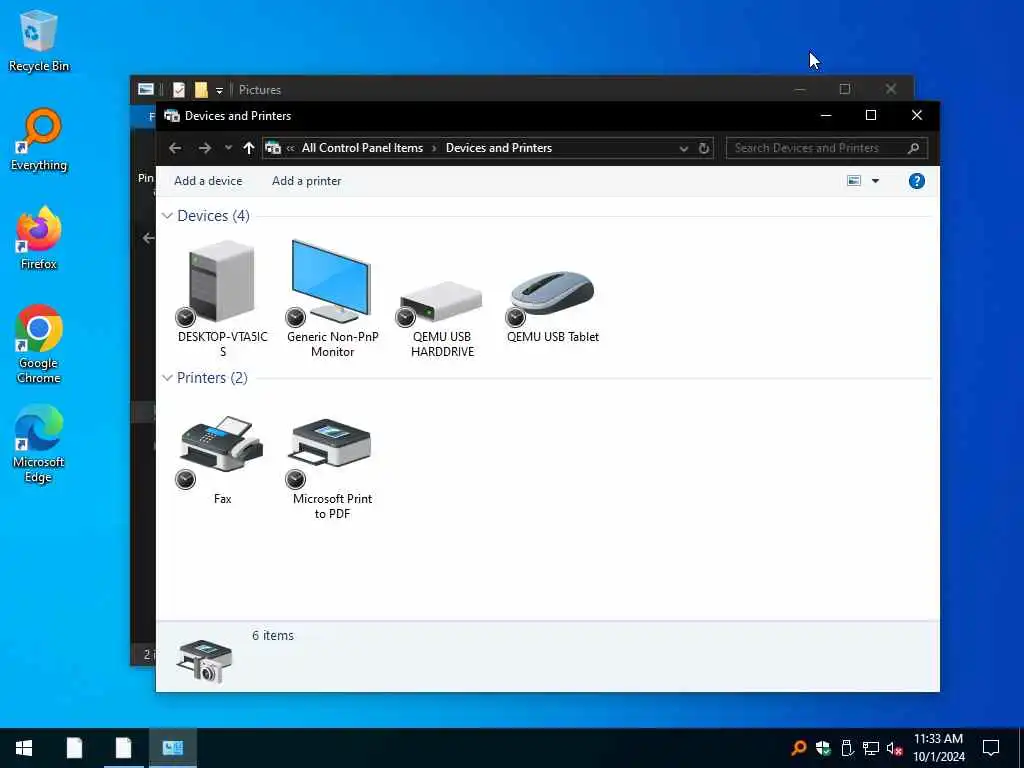Screen dimensions: 1024x768
Task: Open the Quick Access Toolbar dropdown in Pictures window
Action: (x=219, y=90)
